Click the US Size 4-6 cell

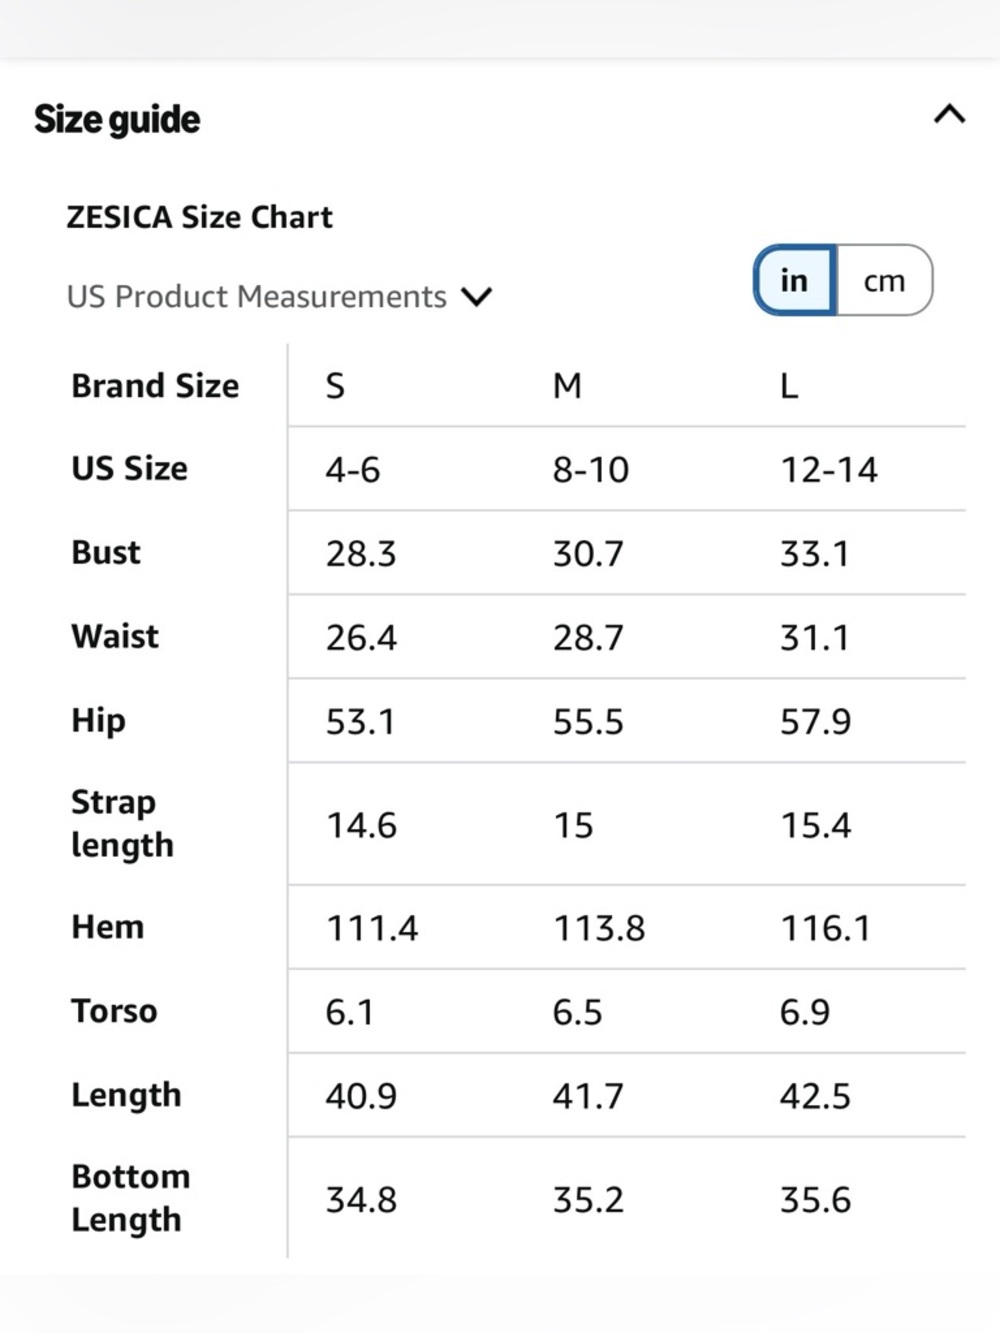[x=353, y=470]
